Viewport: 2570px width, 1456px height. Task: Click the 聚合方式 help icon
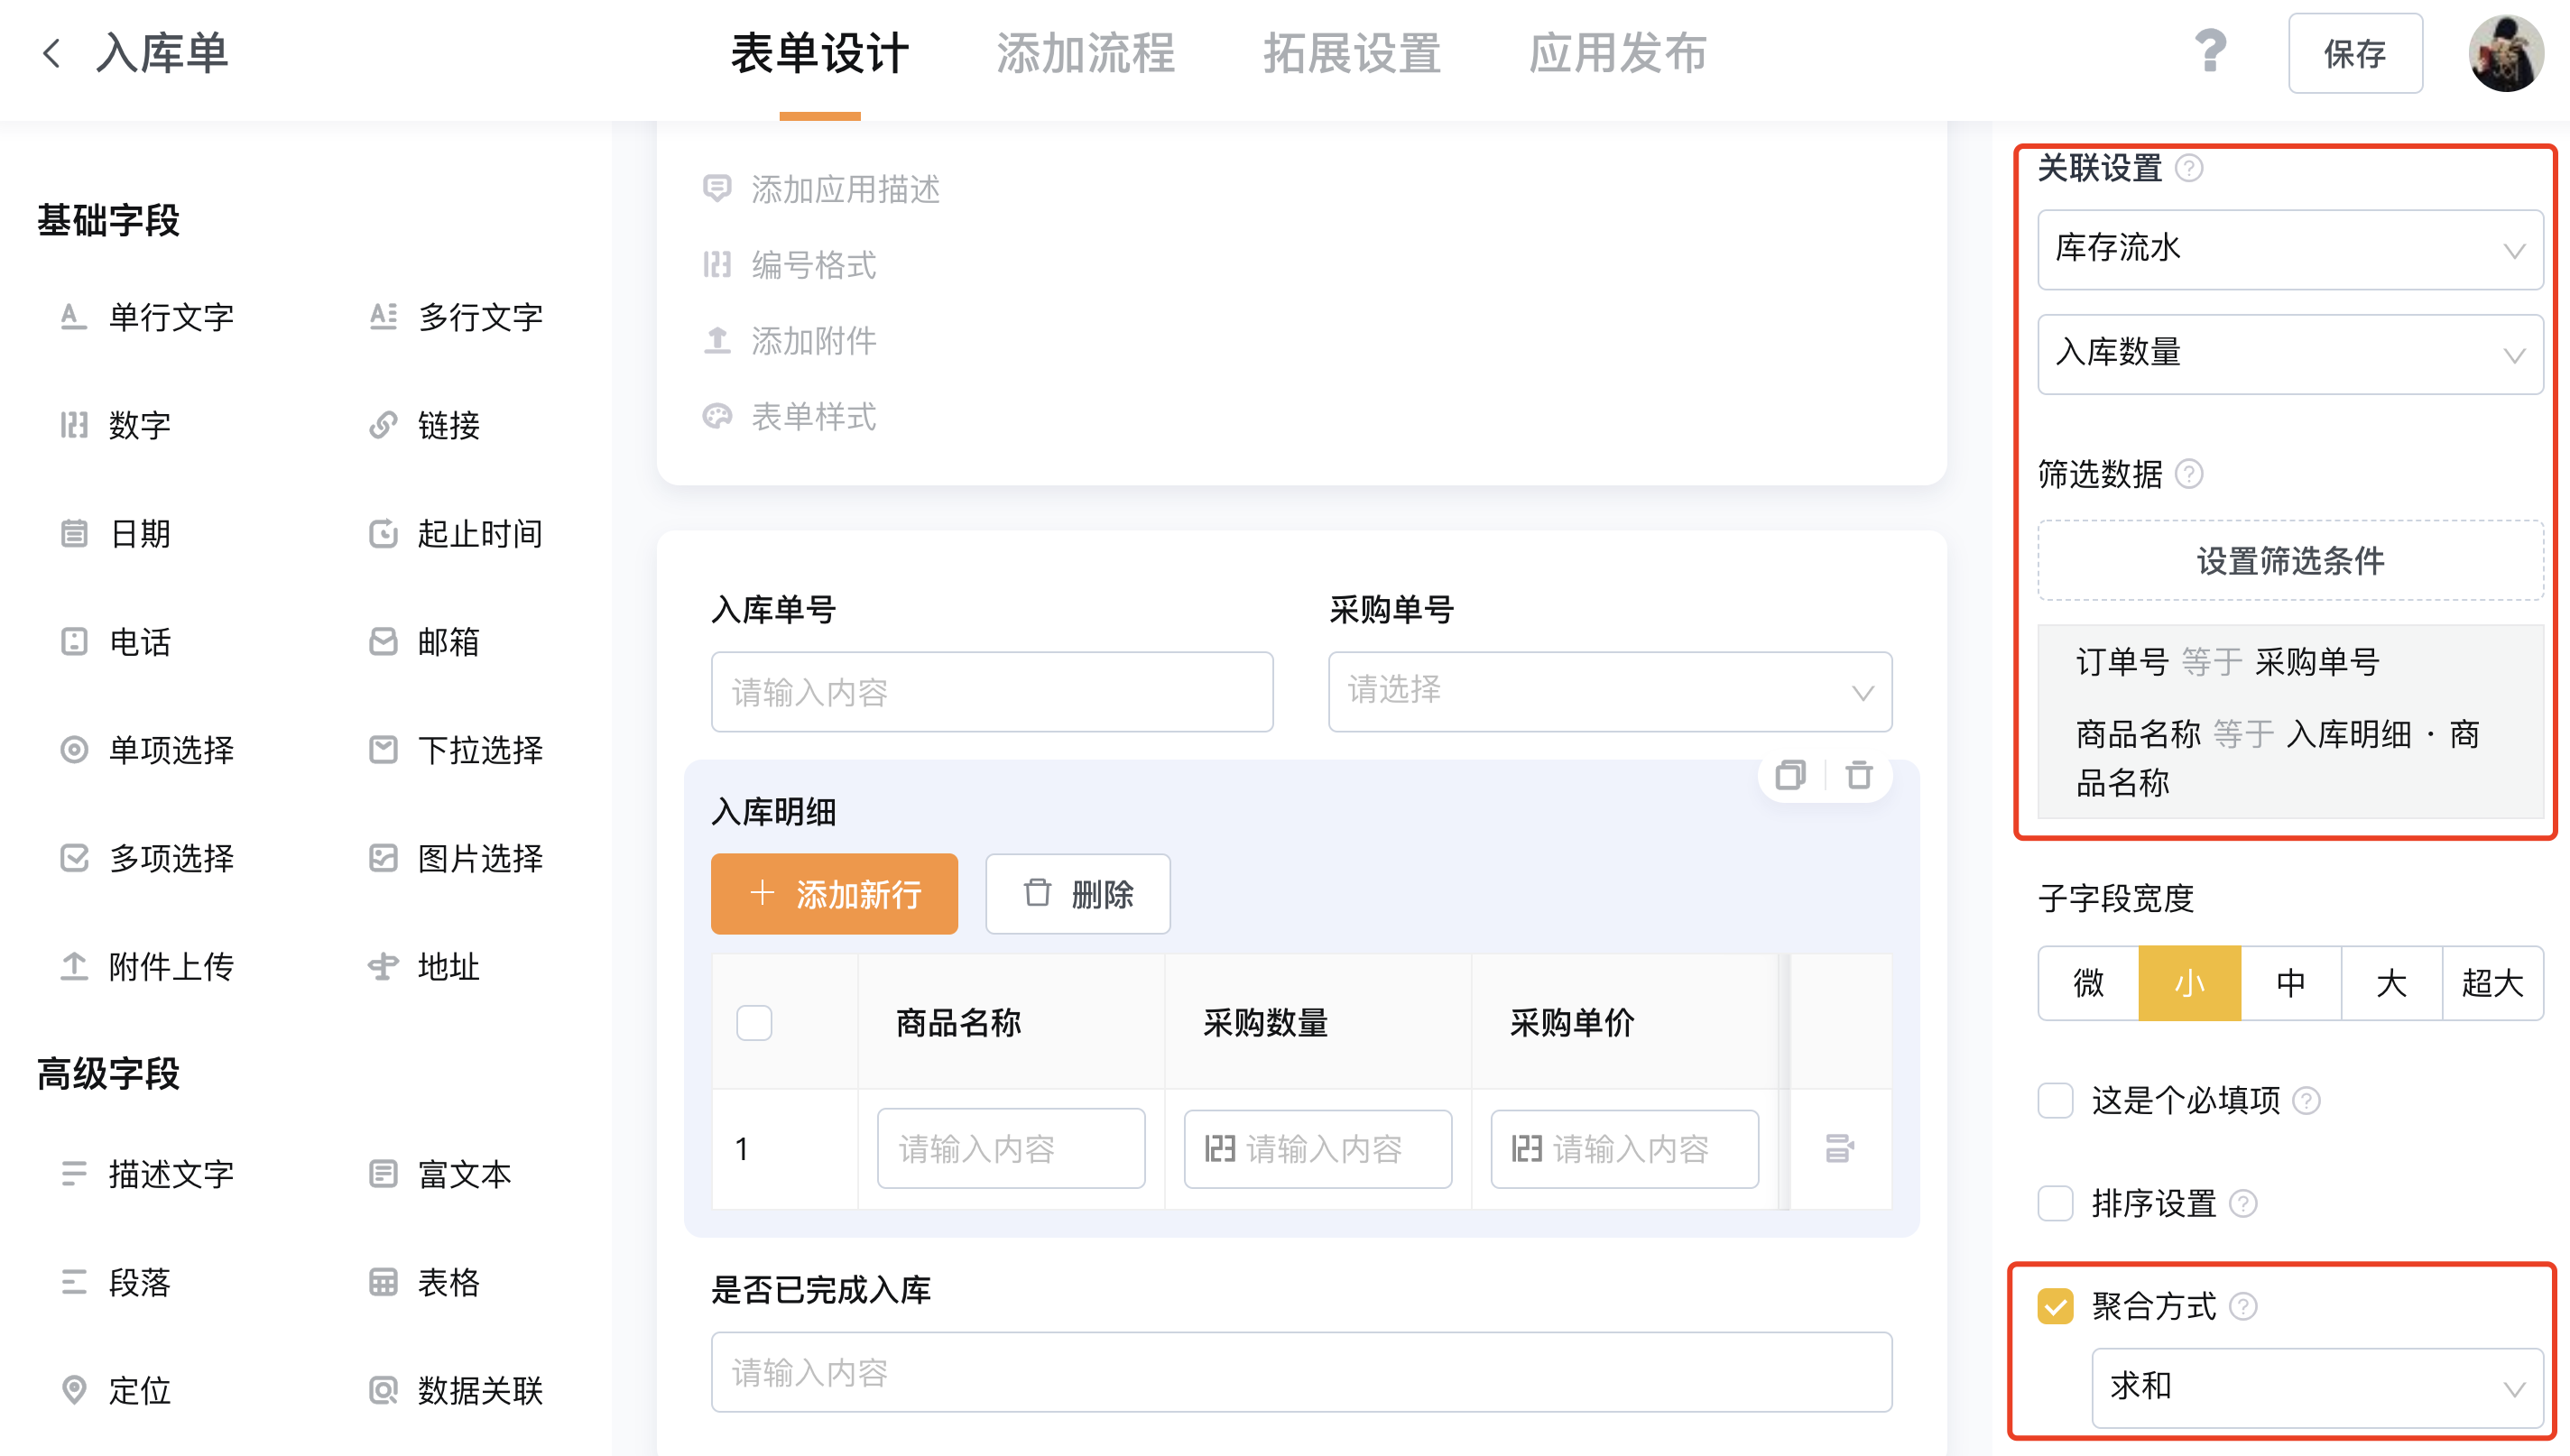2243,1306
